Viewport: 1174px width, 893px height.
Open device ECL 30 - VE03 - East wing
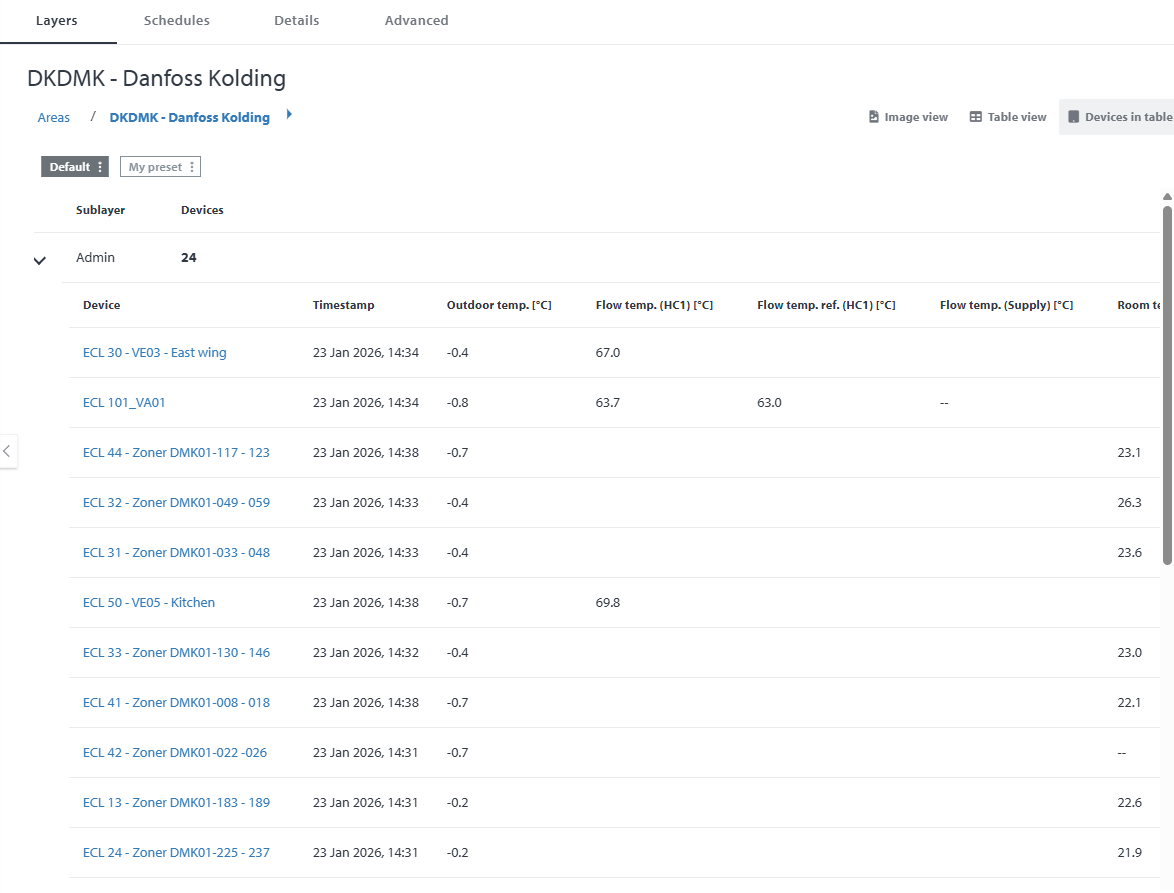(x=154, y=352)
